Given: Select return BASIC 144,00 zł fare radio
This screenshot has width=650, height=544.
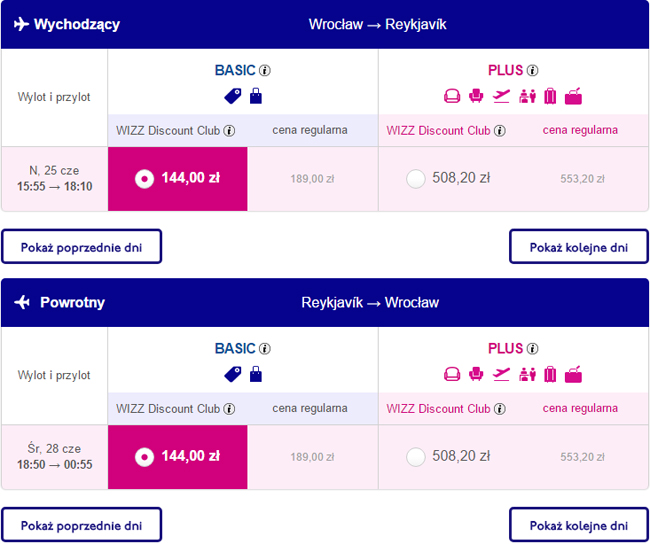Looking at the screenshot, I should (x=144, y=457).
